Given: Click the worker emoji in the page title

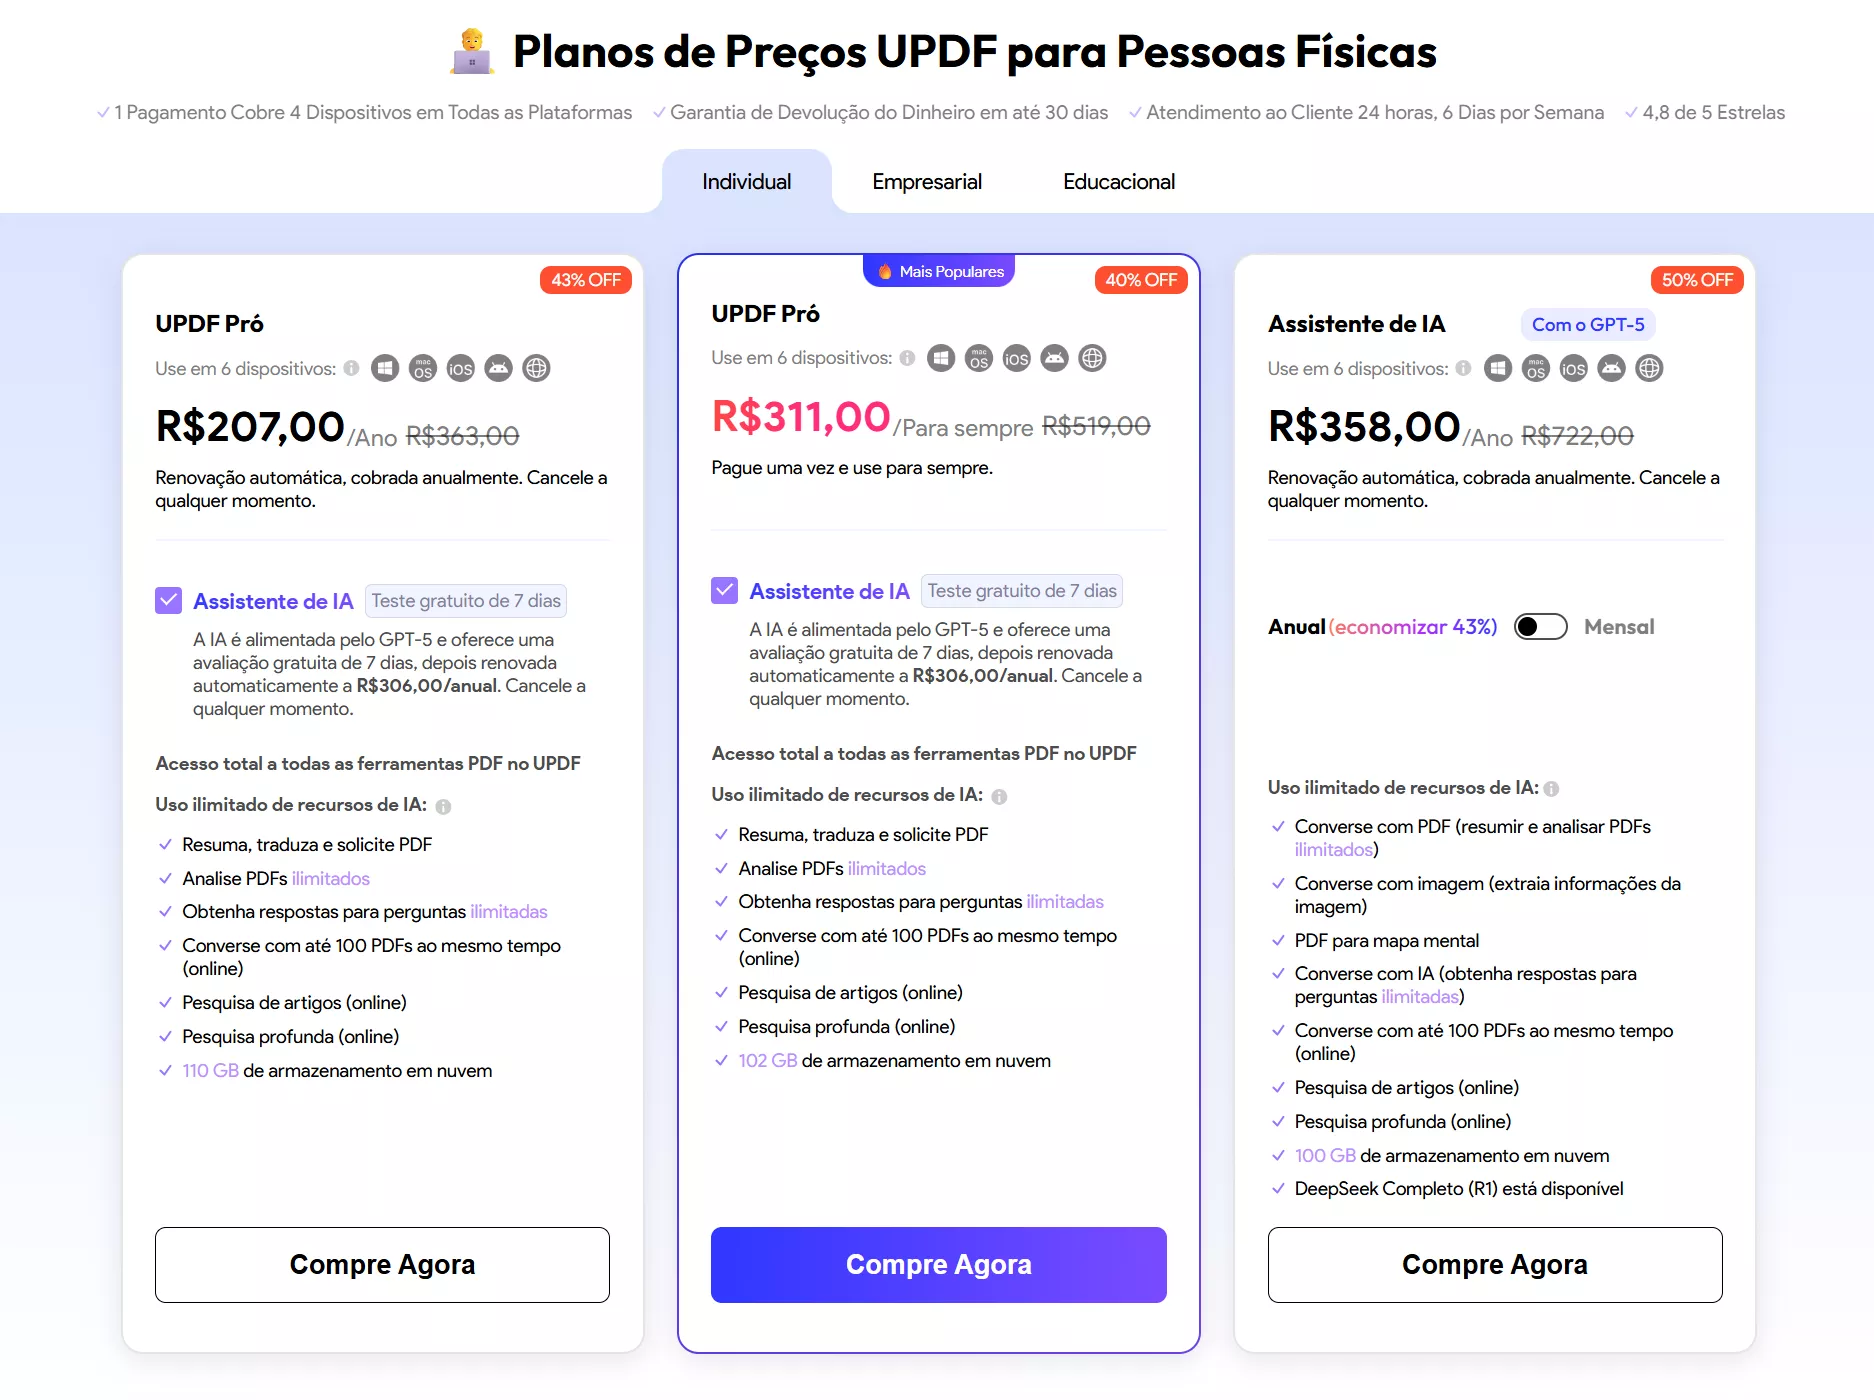Looking at the screenshot, I should (x=471, y=52).
